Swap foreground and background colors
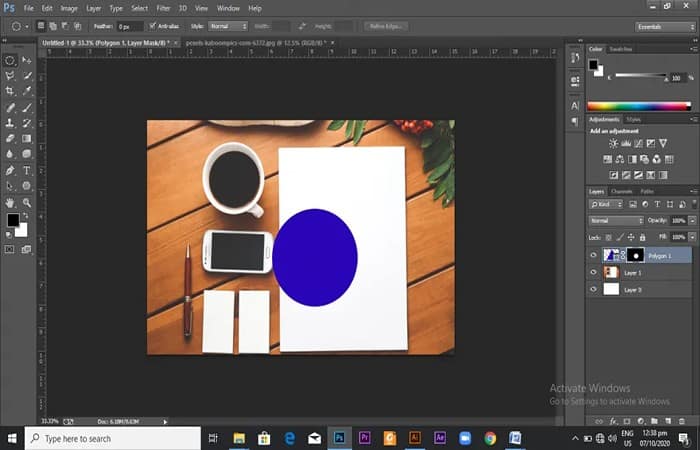Image resolution: width=700 pixels, height=450 pixels. click(x=25, y=216)
